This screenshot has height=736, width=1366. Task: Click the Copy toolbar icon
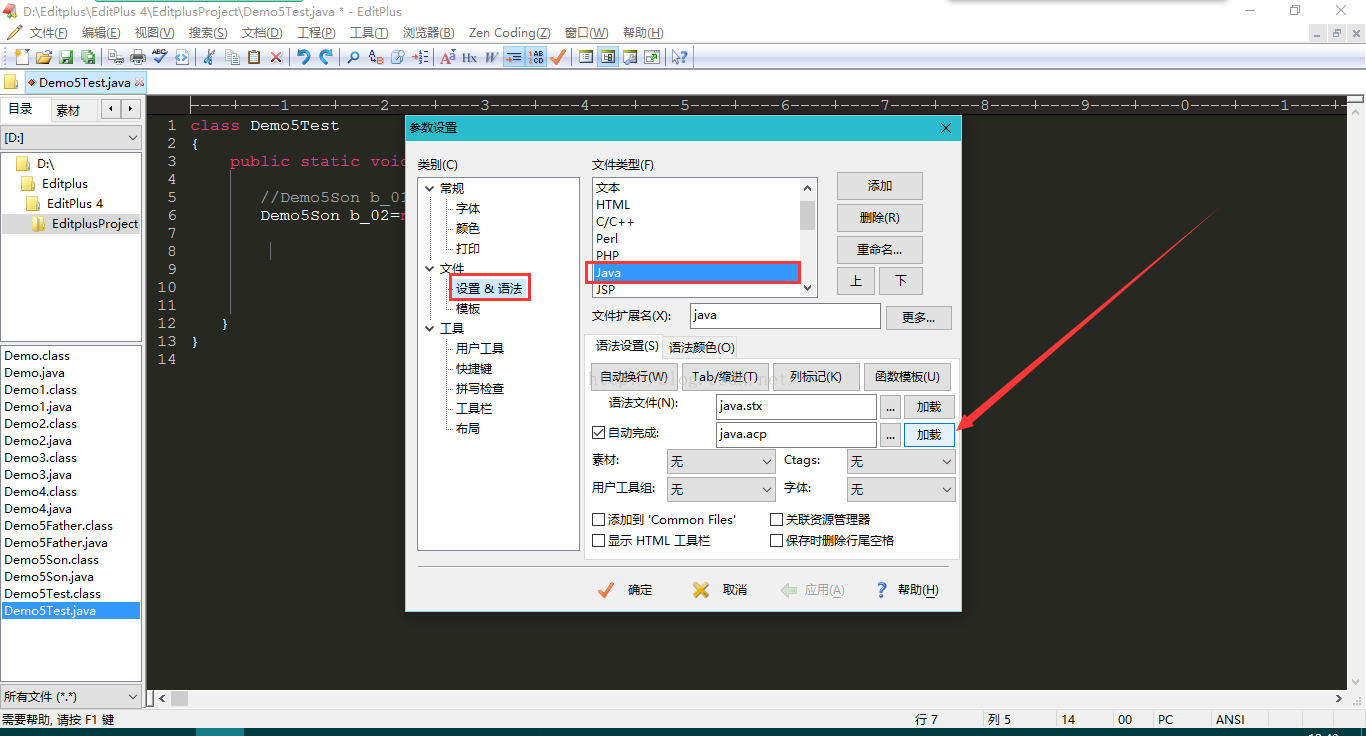(x=232, y=57)
